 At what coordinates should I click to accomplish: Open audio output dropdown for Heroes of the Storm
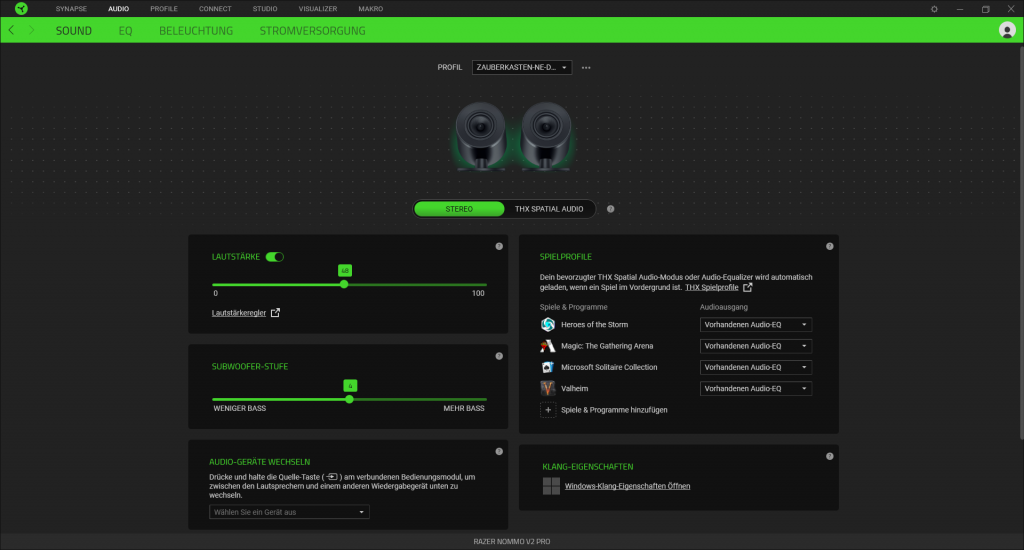pos(756,325)
